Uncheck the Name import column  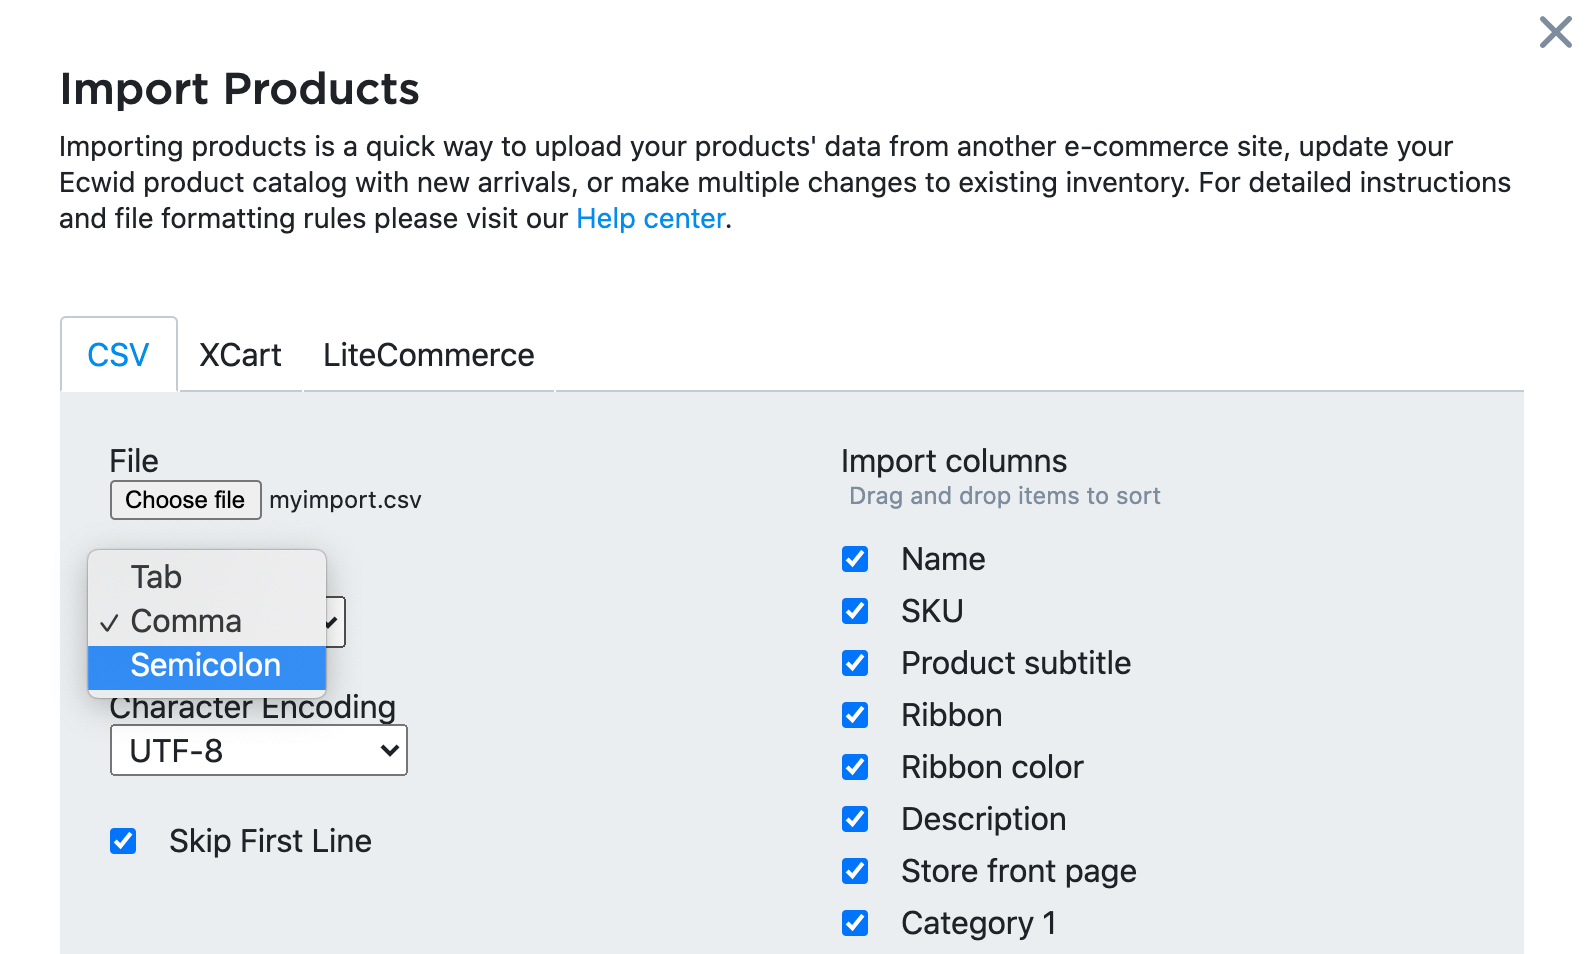click(855, 559)
